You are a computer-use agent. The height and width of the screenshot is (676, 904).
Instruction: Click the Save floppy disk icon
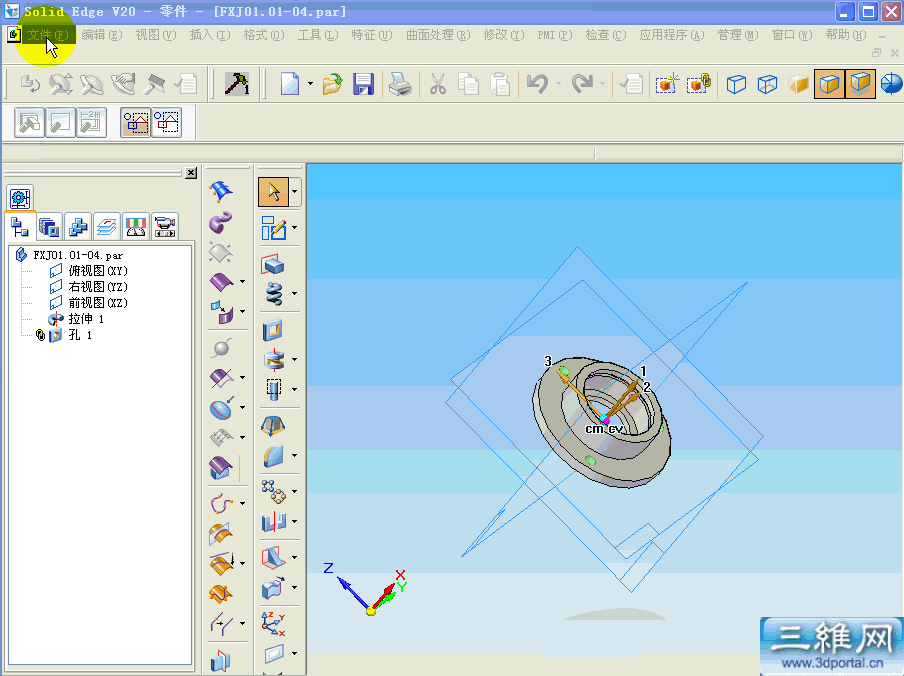pos(363,84)
